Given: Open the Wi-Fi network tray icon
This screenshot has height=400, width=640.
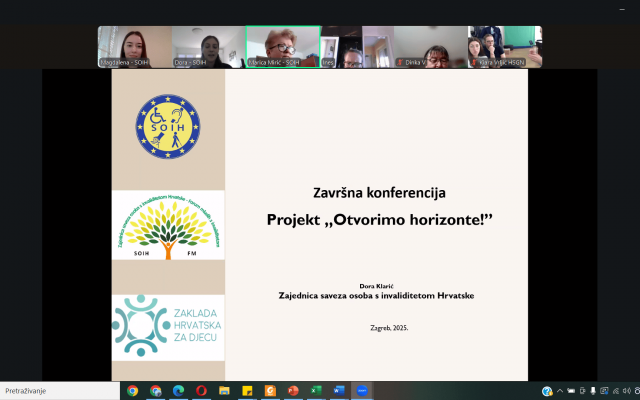Looking at the screenshot, I should [x=616, y=391].
